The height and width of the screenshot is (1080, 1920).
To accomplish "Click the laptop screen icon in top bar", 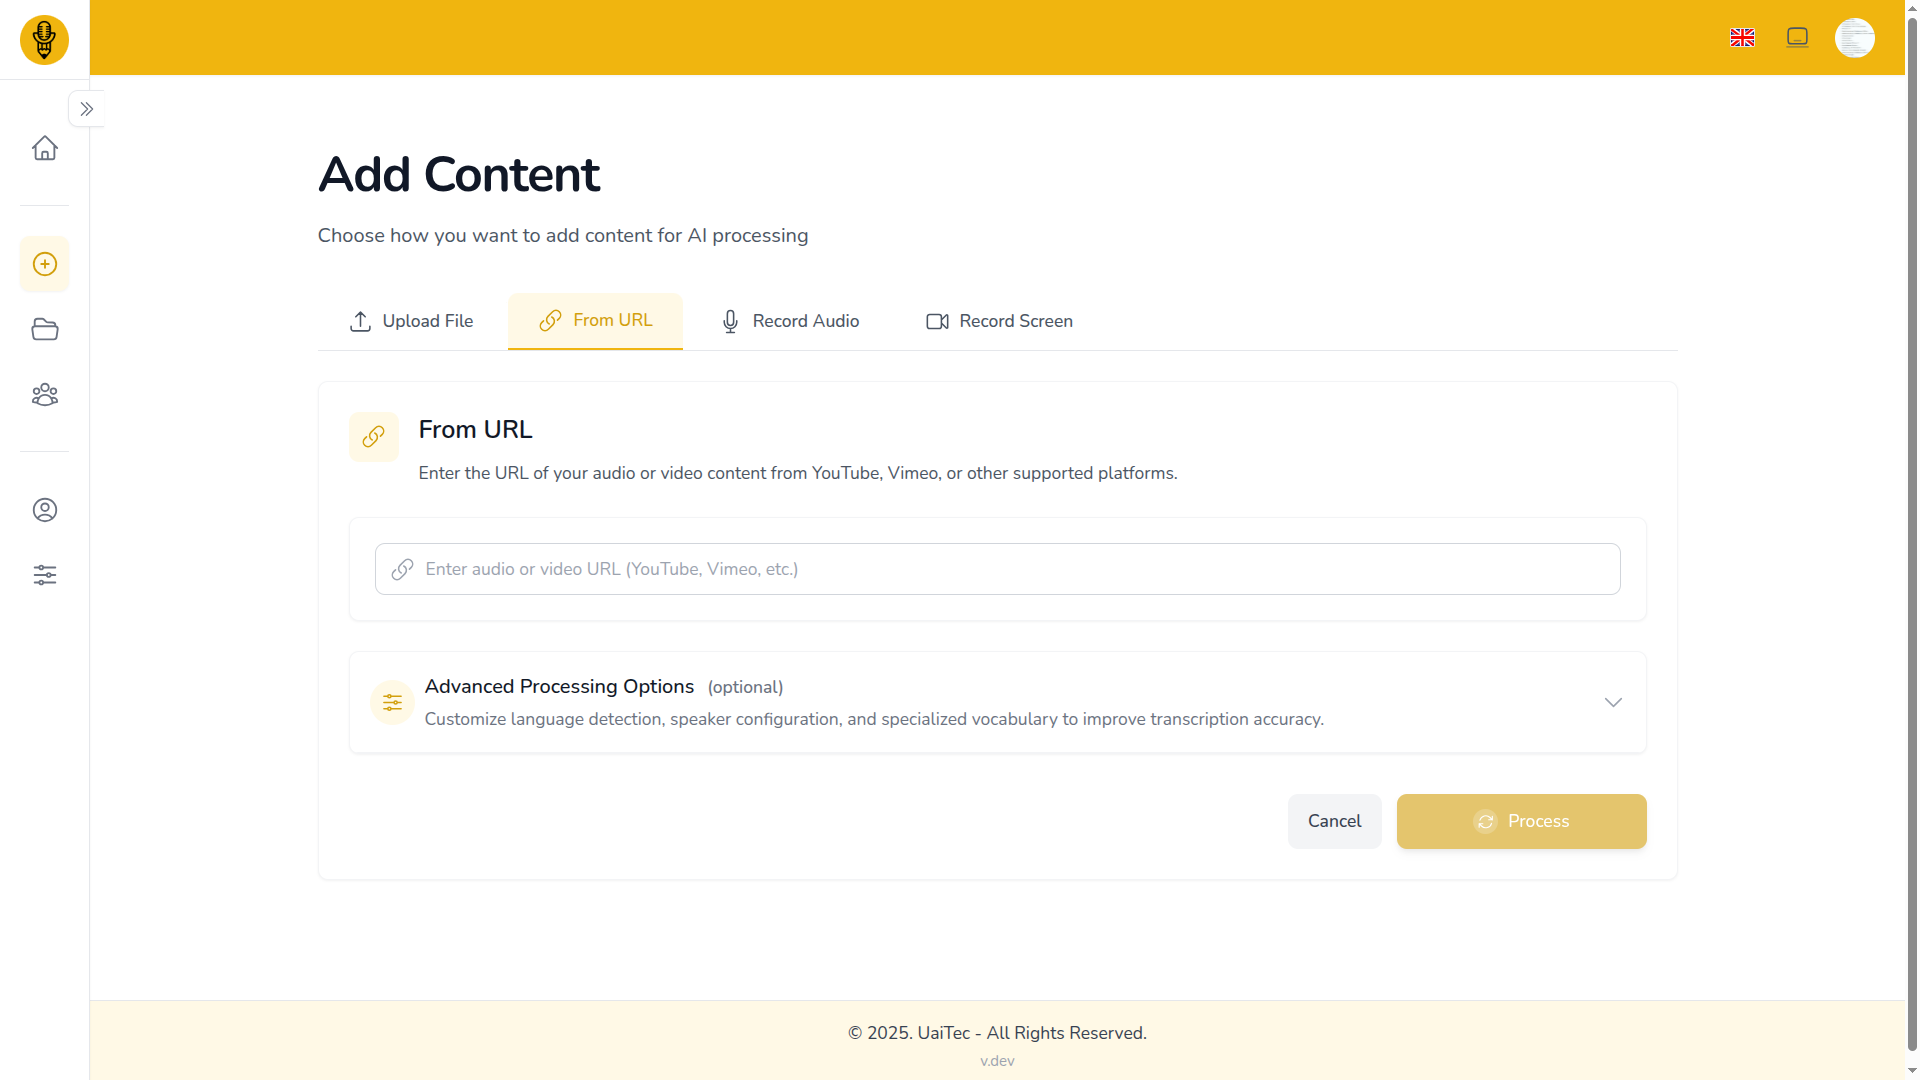I will (1797, 37).
